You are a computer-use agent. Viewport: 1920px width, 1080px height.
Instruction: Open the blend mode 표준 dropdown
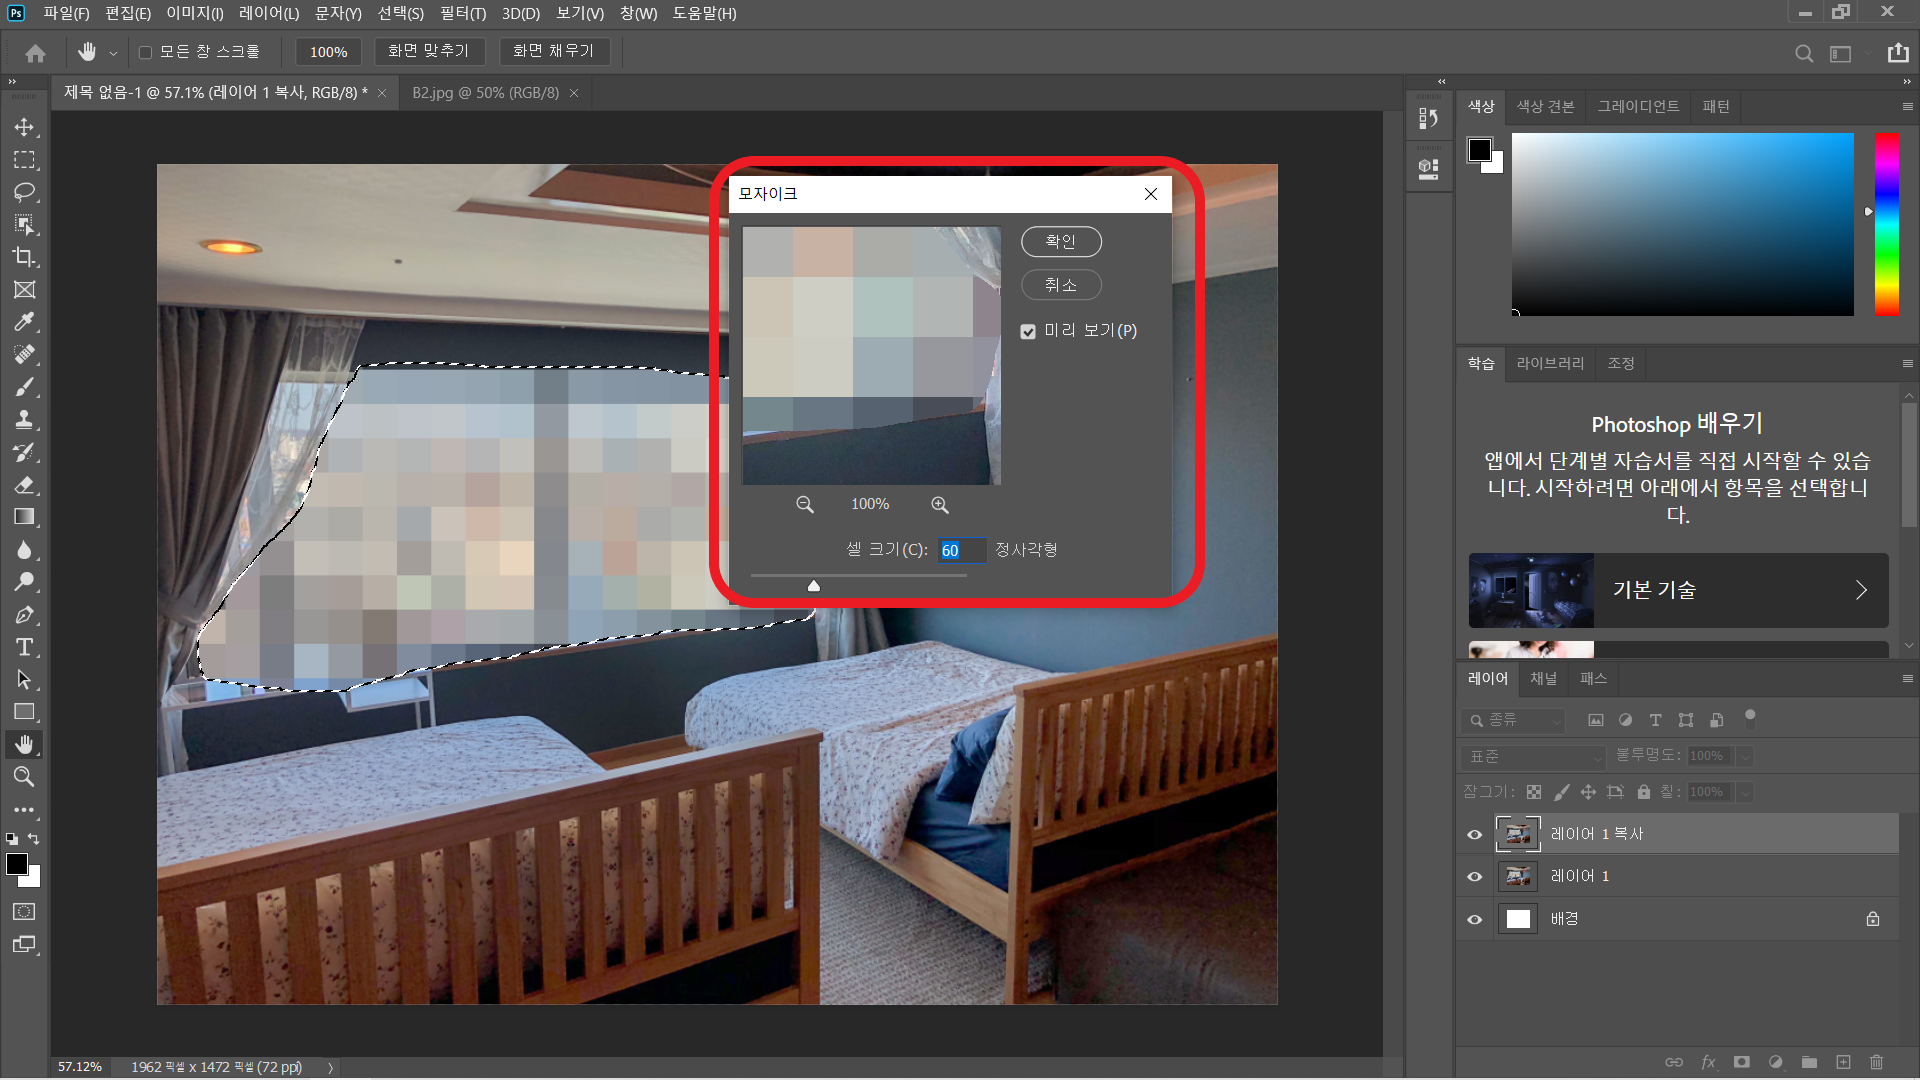(x=1531, y=757)
